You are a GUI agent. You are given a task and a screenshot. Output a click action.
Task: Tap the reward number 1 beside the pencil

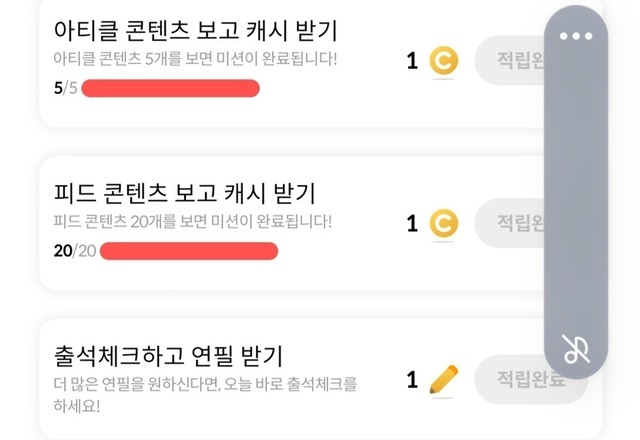point(412,380)
